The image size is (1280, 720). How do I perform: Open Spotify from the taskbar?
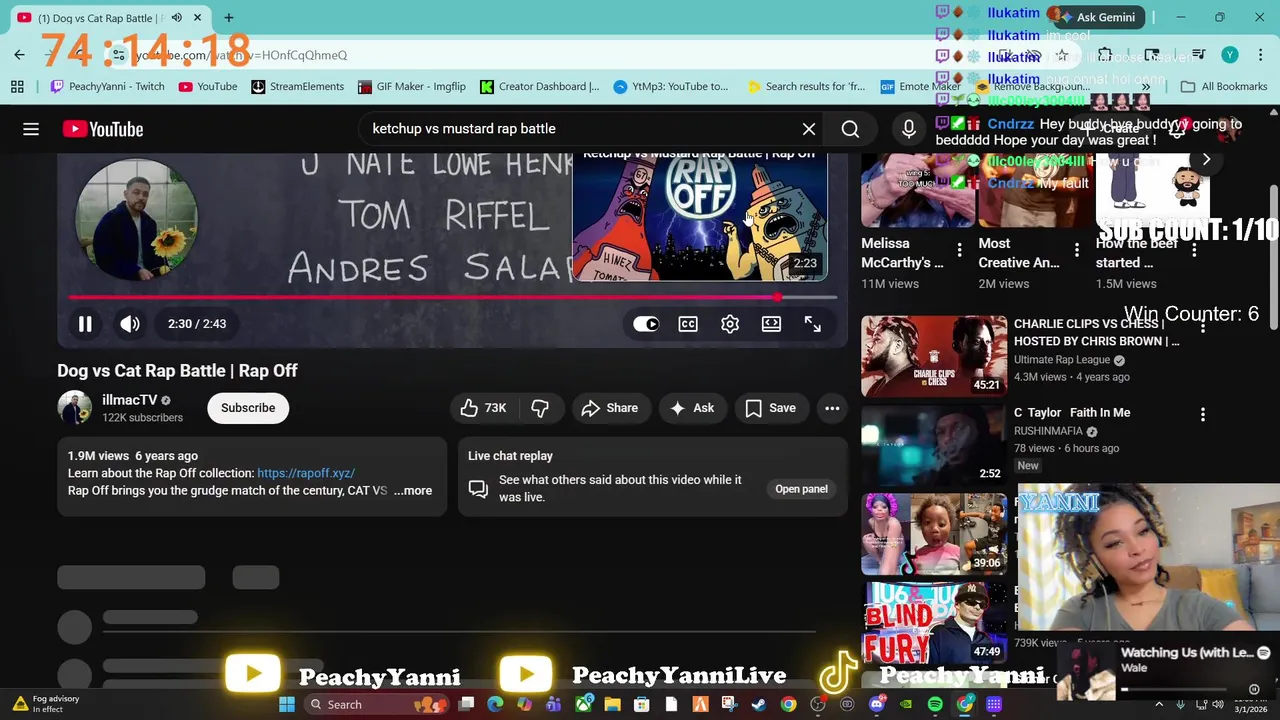click(x=935, y=705)
